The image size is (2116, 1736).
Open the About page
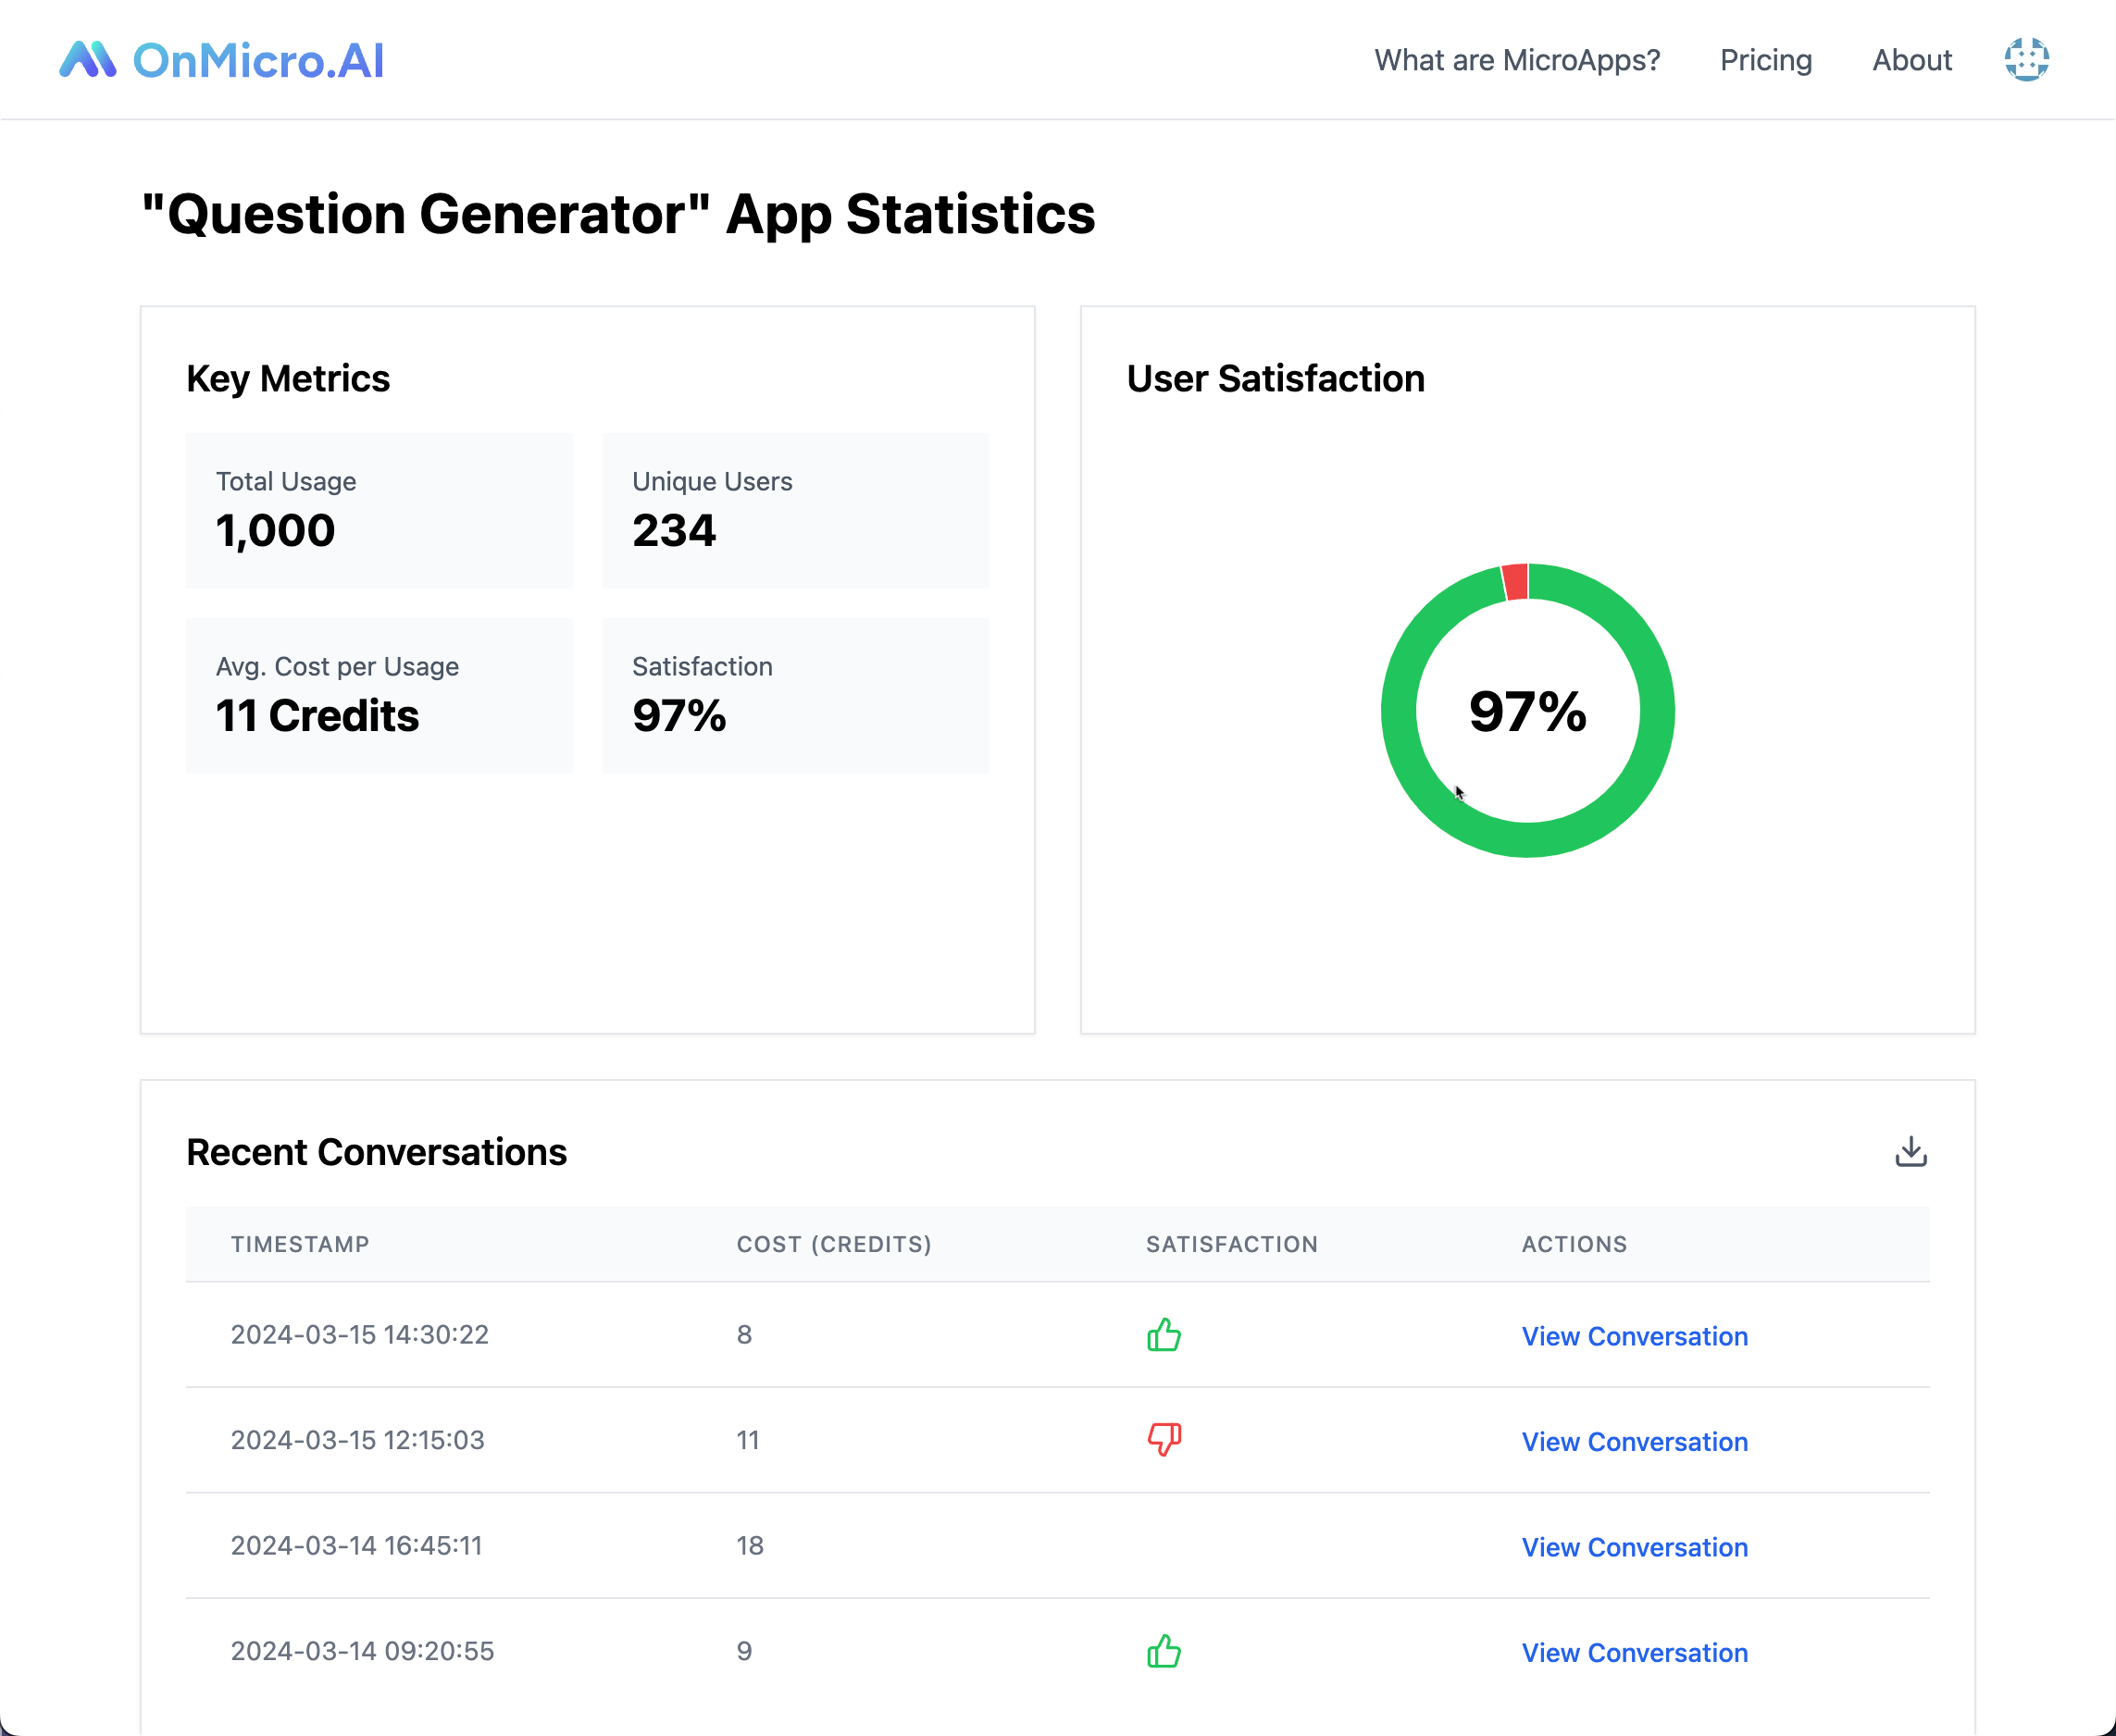[1911, 60]
